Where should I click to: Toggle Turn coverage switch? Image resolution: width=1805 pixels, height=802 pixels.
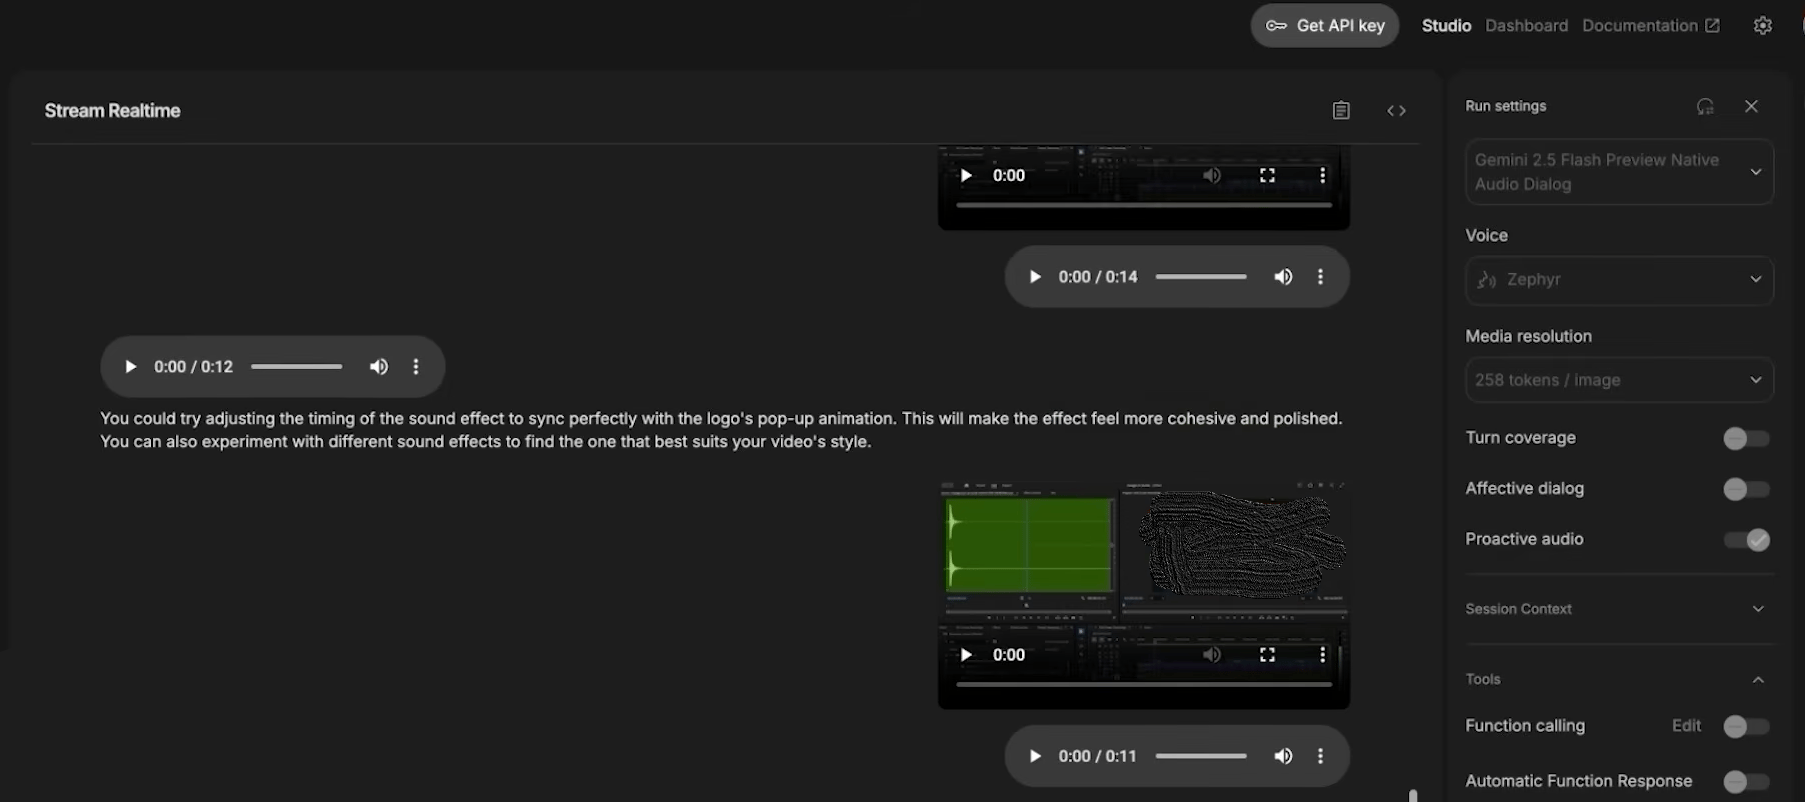(1746, 438)
